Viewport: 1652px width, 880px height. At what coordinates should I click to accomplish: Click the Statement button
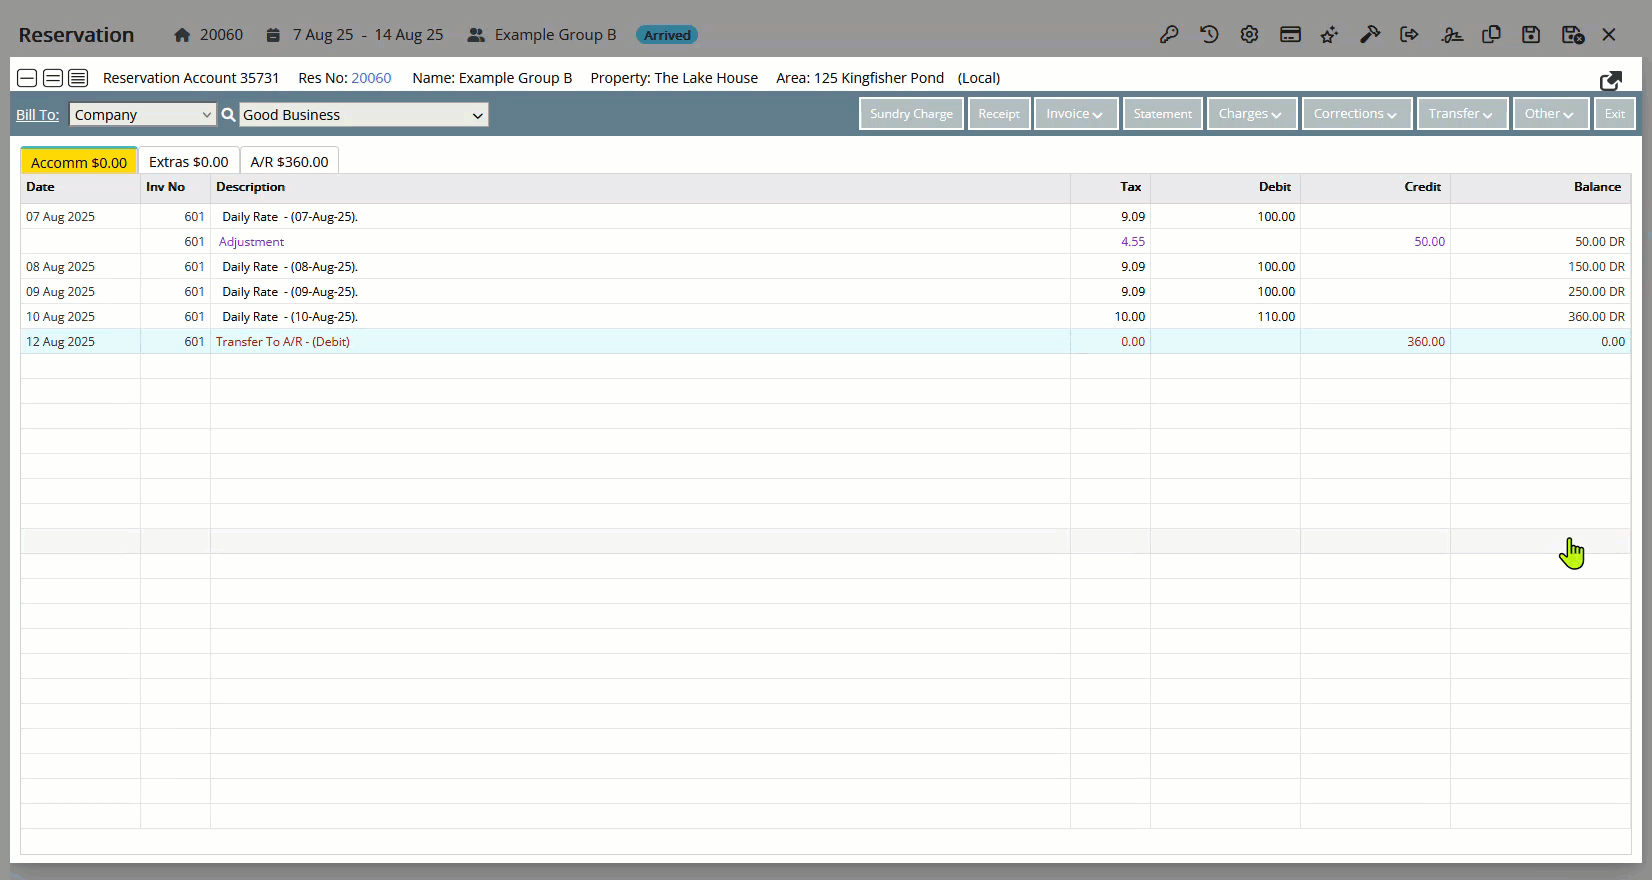[x=1162, y=114]
